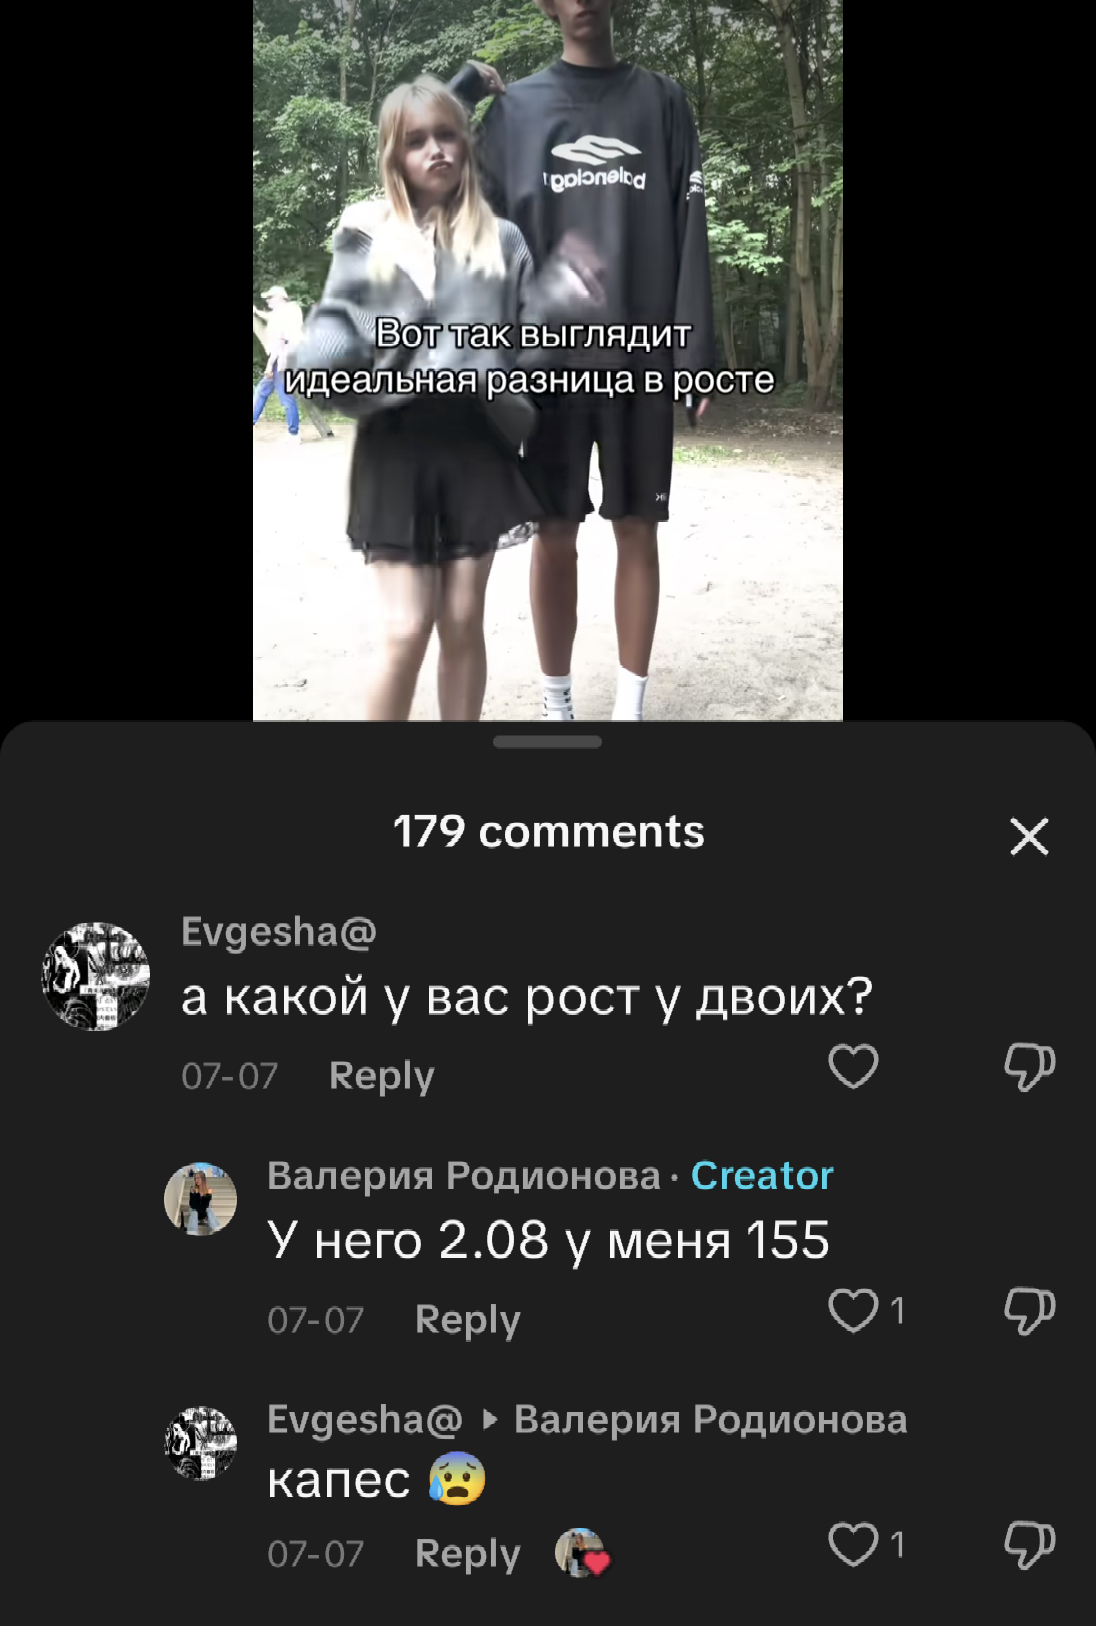
Task: Tap the video preview above comments
Action: click(548, 360)
